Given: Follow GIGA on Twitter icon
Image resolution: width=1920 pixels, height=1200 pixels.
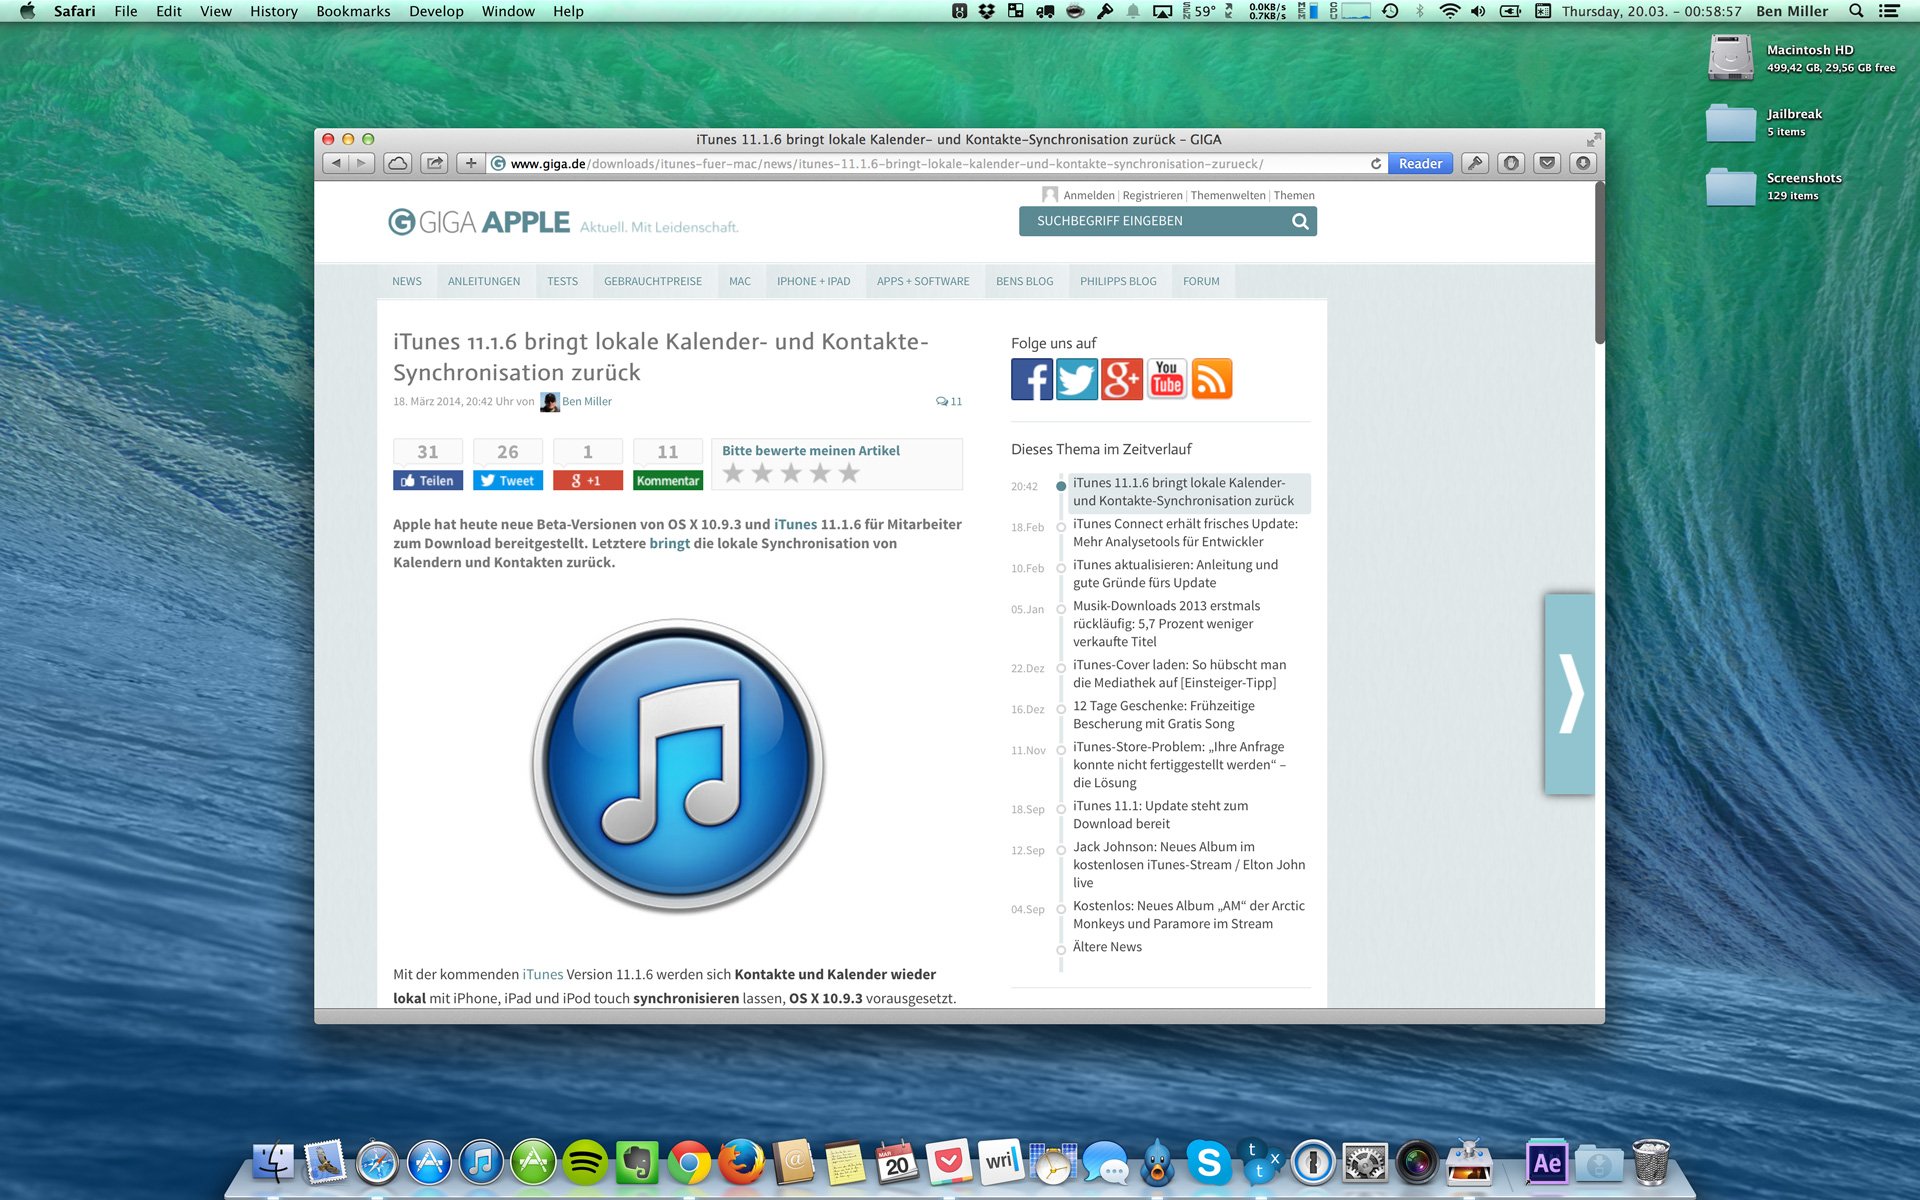Looking at the screenshot, I should pos(1077,379).
